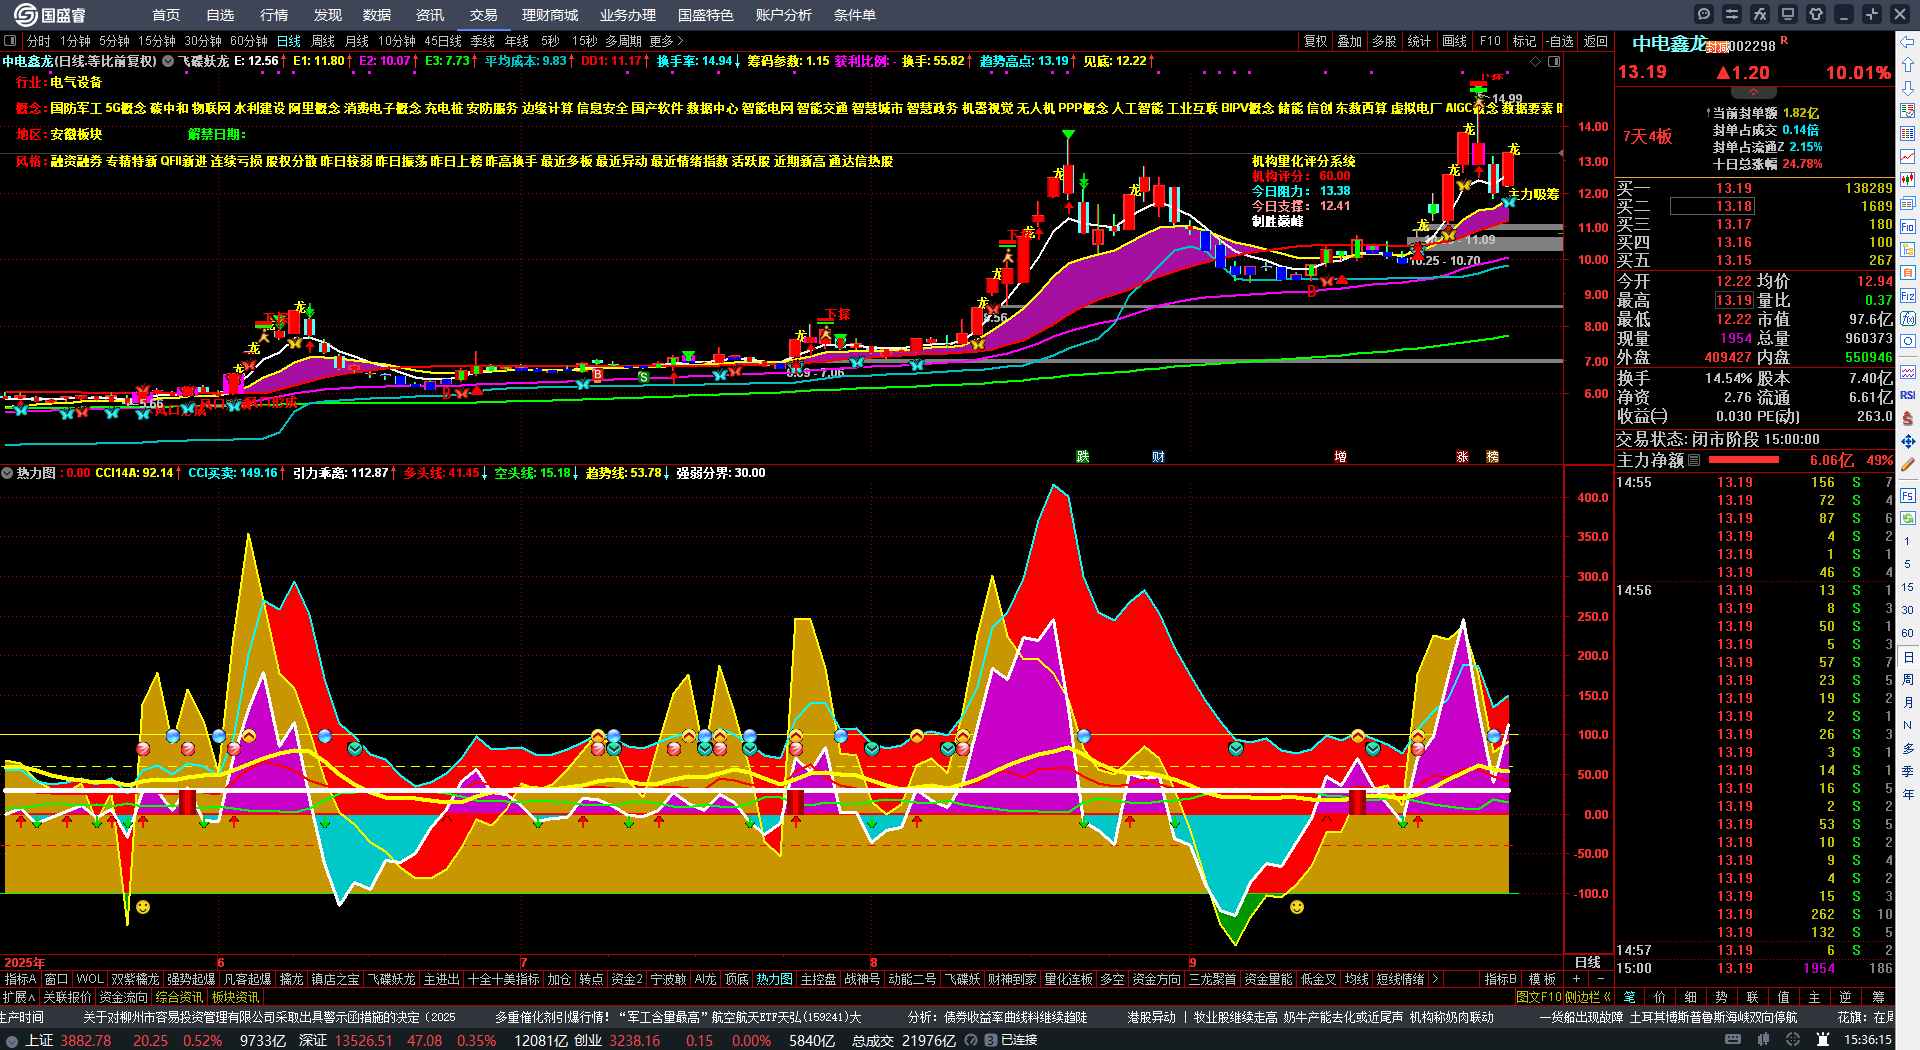The height and width of the screenshot is (1050, 1920).
Task: Toggle the 画线 drawing tools
Action: point(1455,41)
